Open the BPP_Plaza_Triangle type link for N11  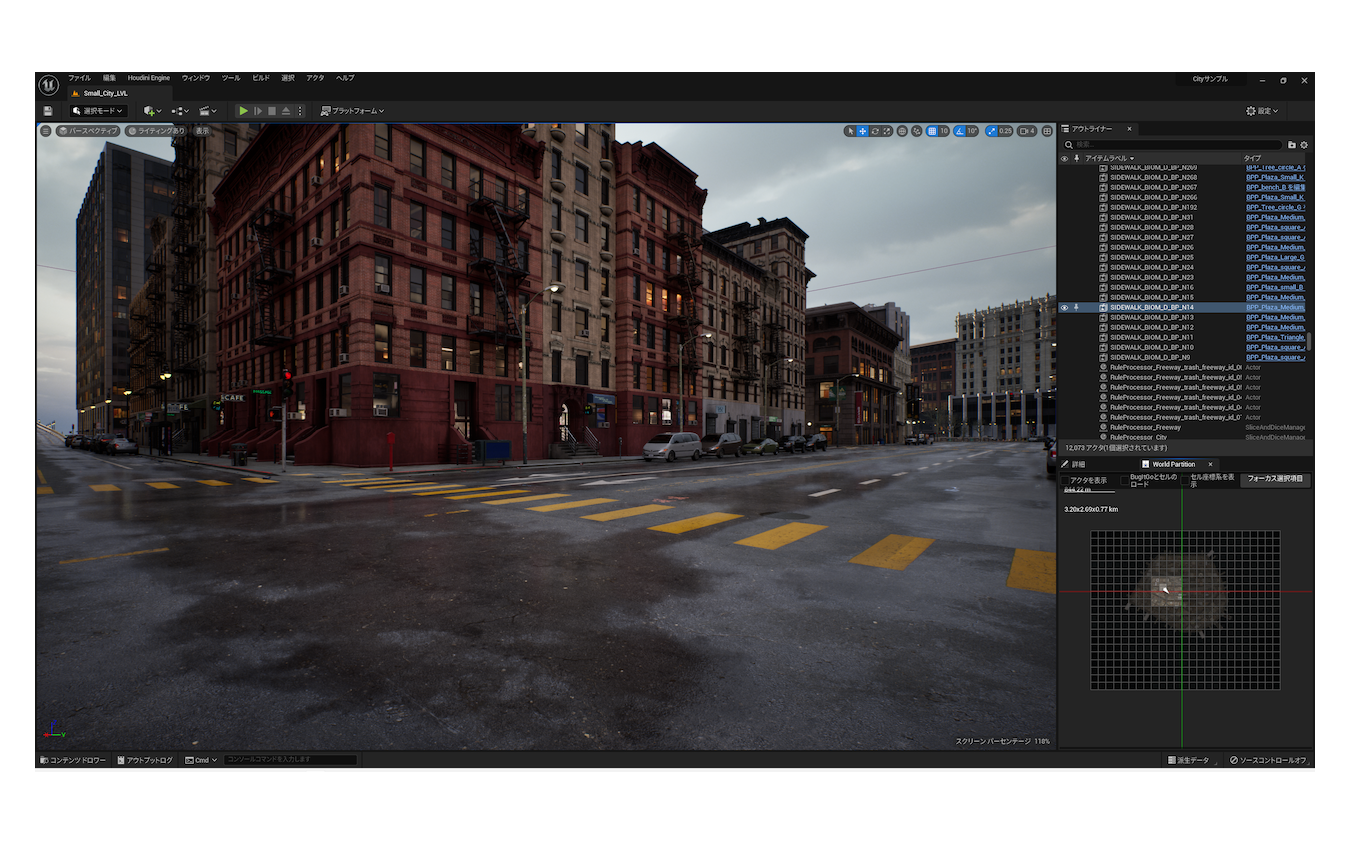coord(1275,337)
